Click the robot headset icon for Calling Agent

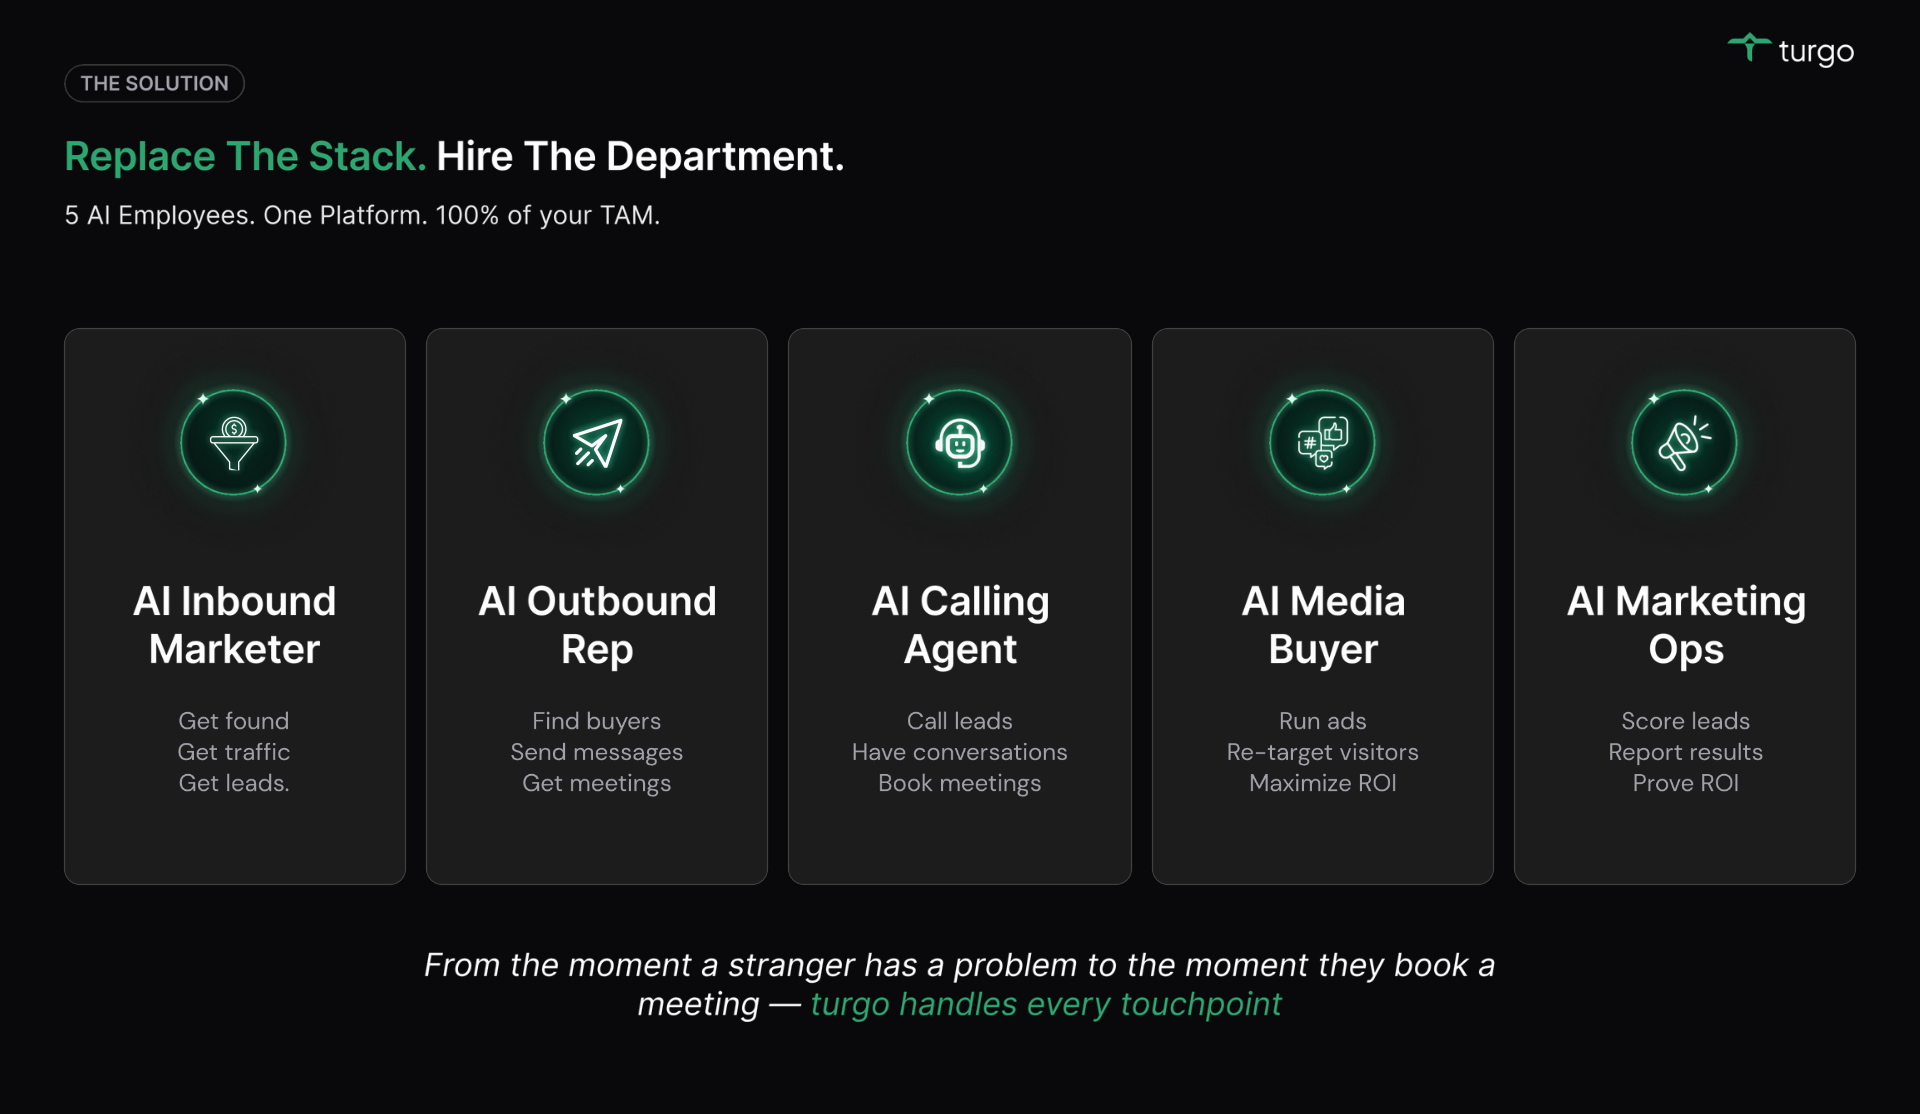pyautogui.click(x=960, y=443)
